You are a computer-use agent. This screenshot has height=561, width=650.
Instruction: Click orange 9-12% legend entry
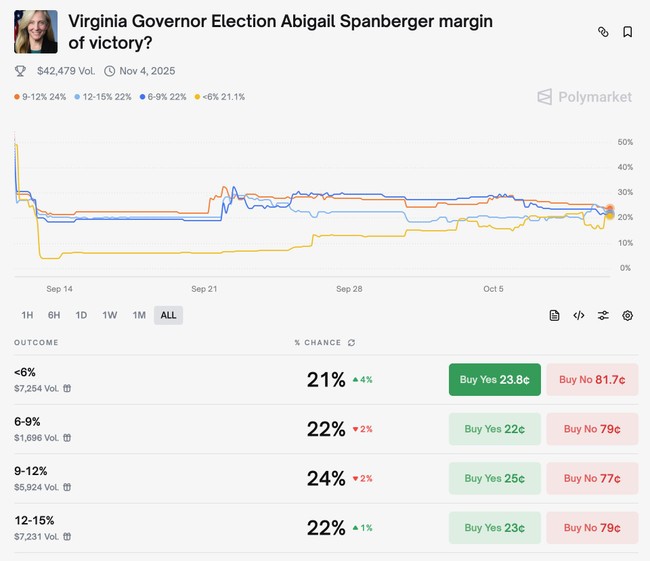coord(38,97)
